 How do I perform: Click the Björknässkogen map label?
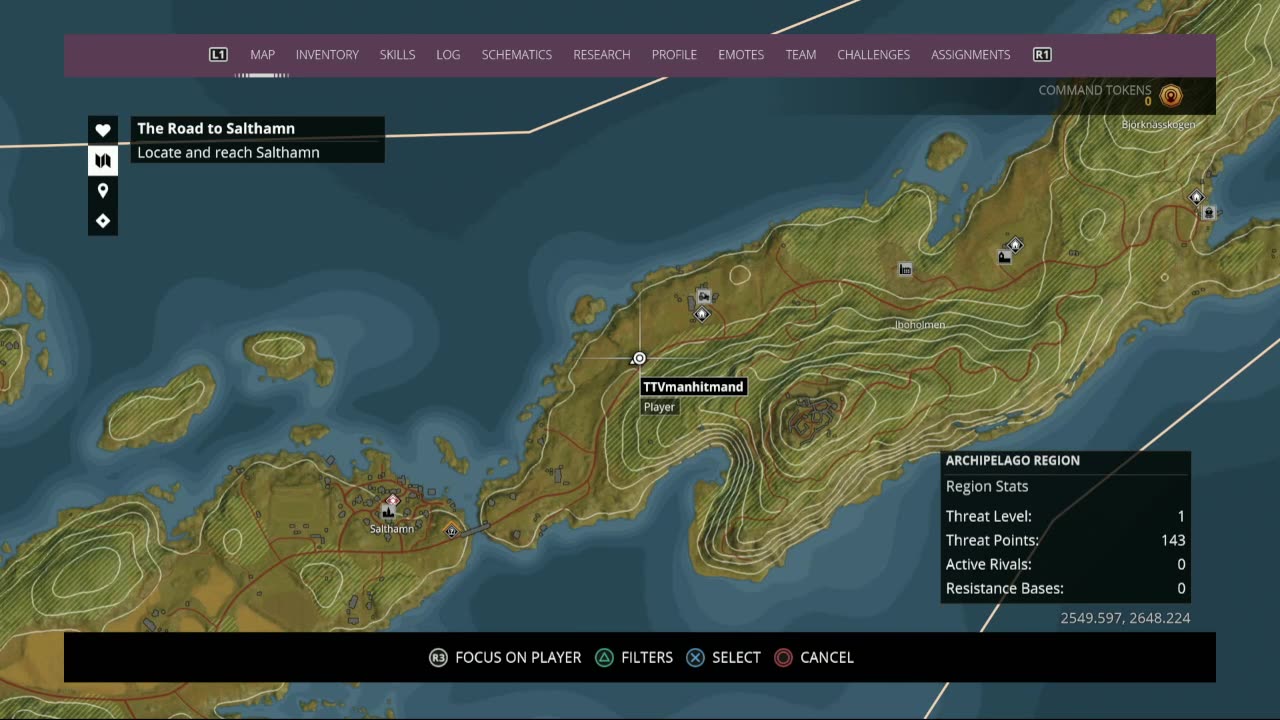point(1159,125)
